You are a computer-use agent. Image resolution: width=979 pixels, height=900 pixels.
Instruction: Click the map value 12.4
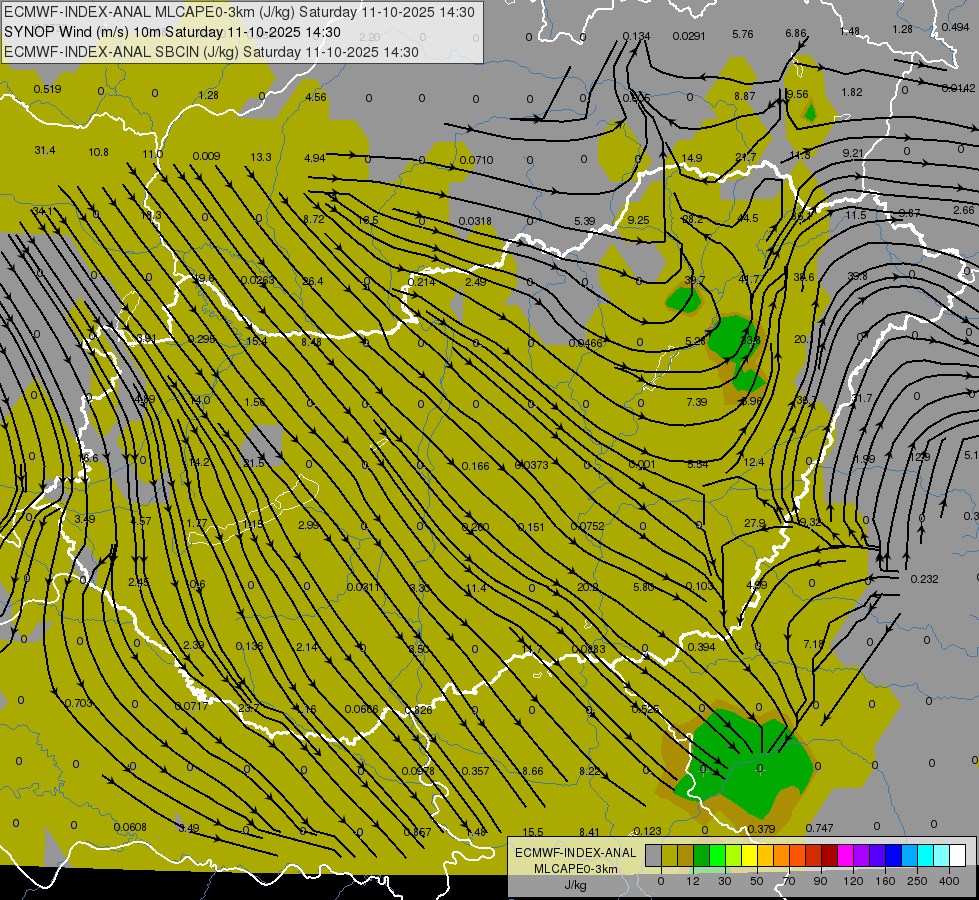pyautogui.click(x=754, y=462)
